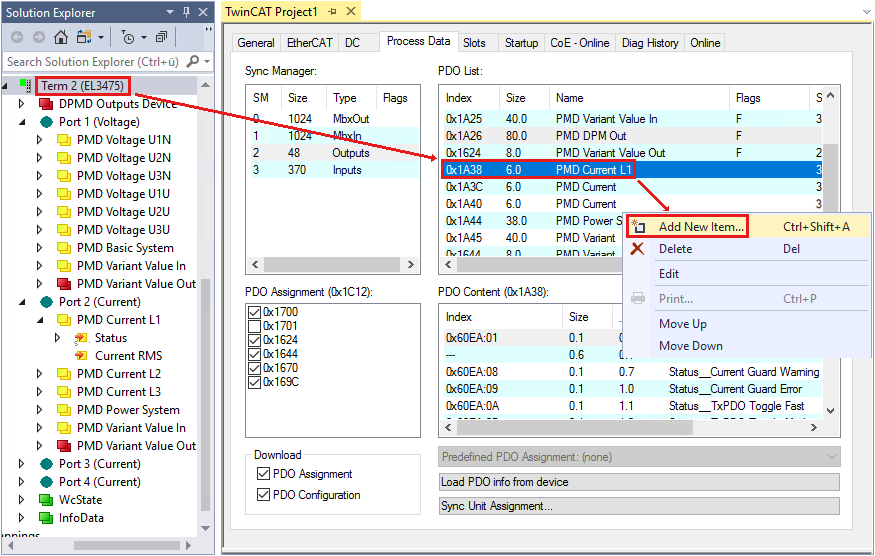875x556 pixels.
Task: Click the green WcState icon
Action: 46,500
